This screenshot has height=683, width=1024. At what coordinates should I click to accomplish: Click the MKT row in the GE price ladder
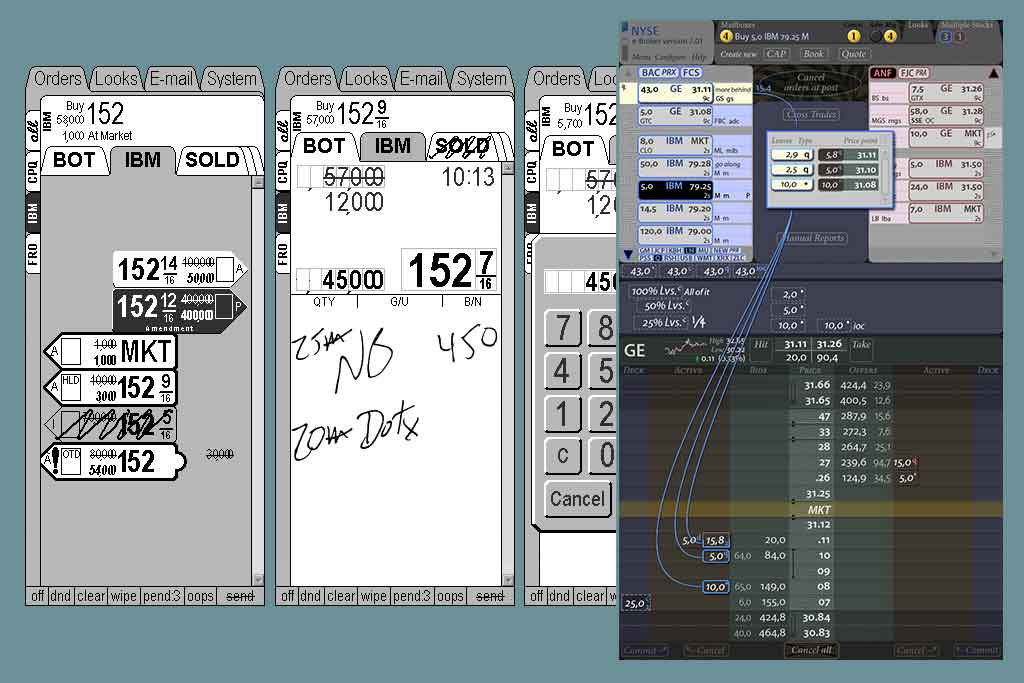[811, 509]
